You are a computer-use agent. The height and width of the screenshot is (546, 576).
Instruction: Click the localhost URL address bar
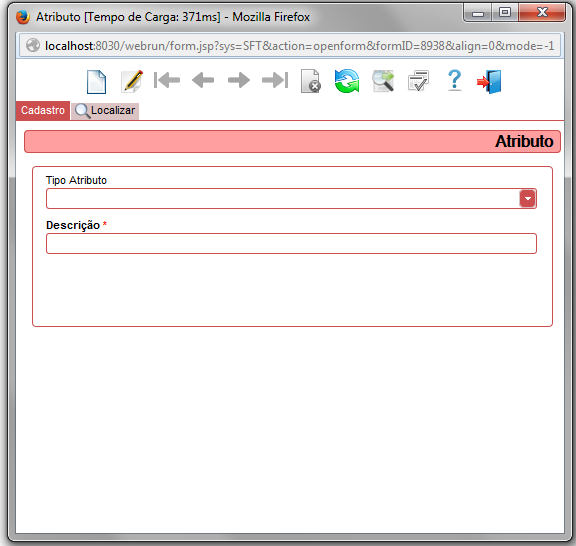[299, 46]
